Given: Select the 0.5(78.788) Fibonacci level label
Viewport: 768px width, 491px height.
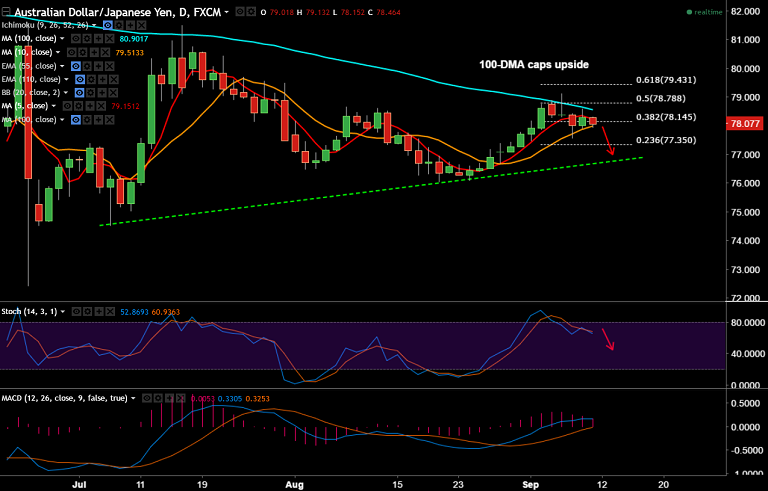Looking at the screenshot, I should pyautogui.click(x=660, y=98).
